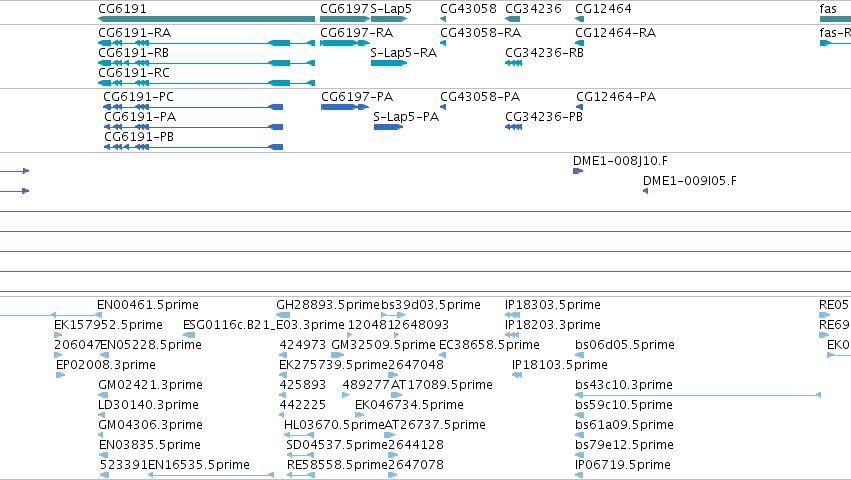Select the IP18103.5prime EST label
851x480 pixels.
tap(560, 365)
